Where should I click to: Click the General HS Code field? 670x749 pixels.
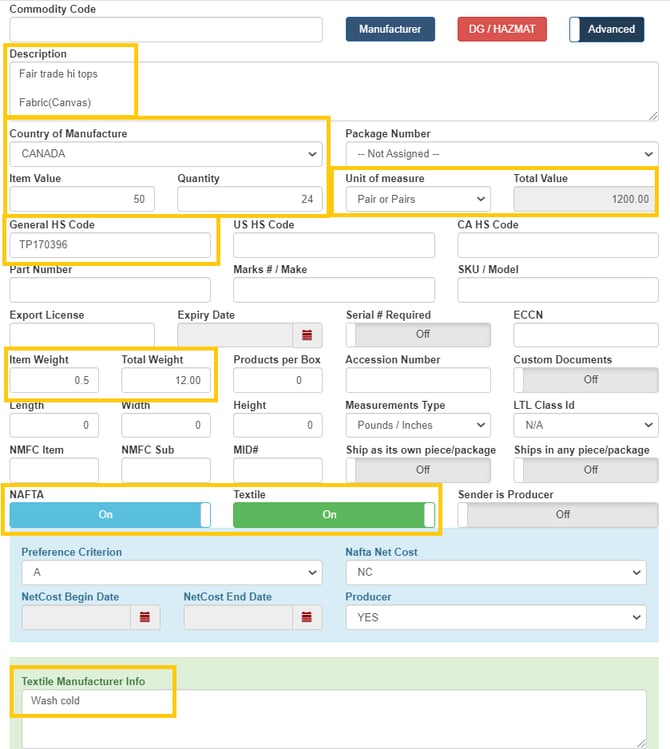click(x=110, y=244)
